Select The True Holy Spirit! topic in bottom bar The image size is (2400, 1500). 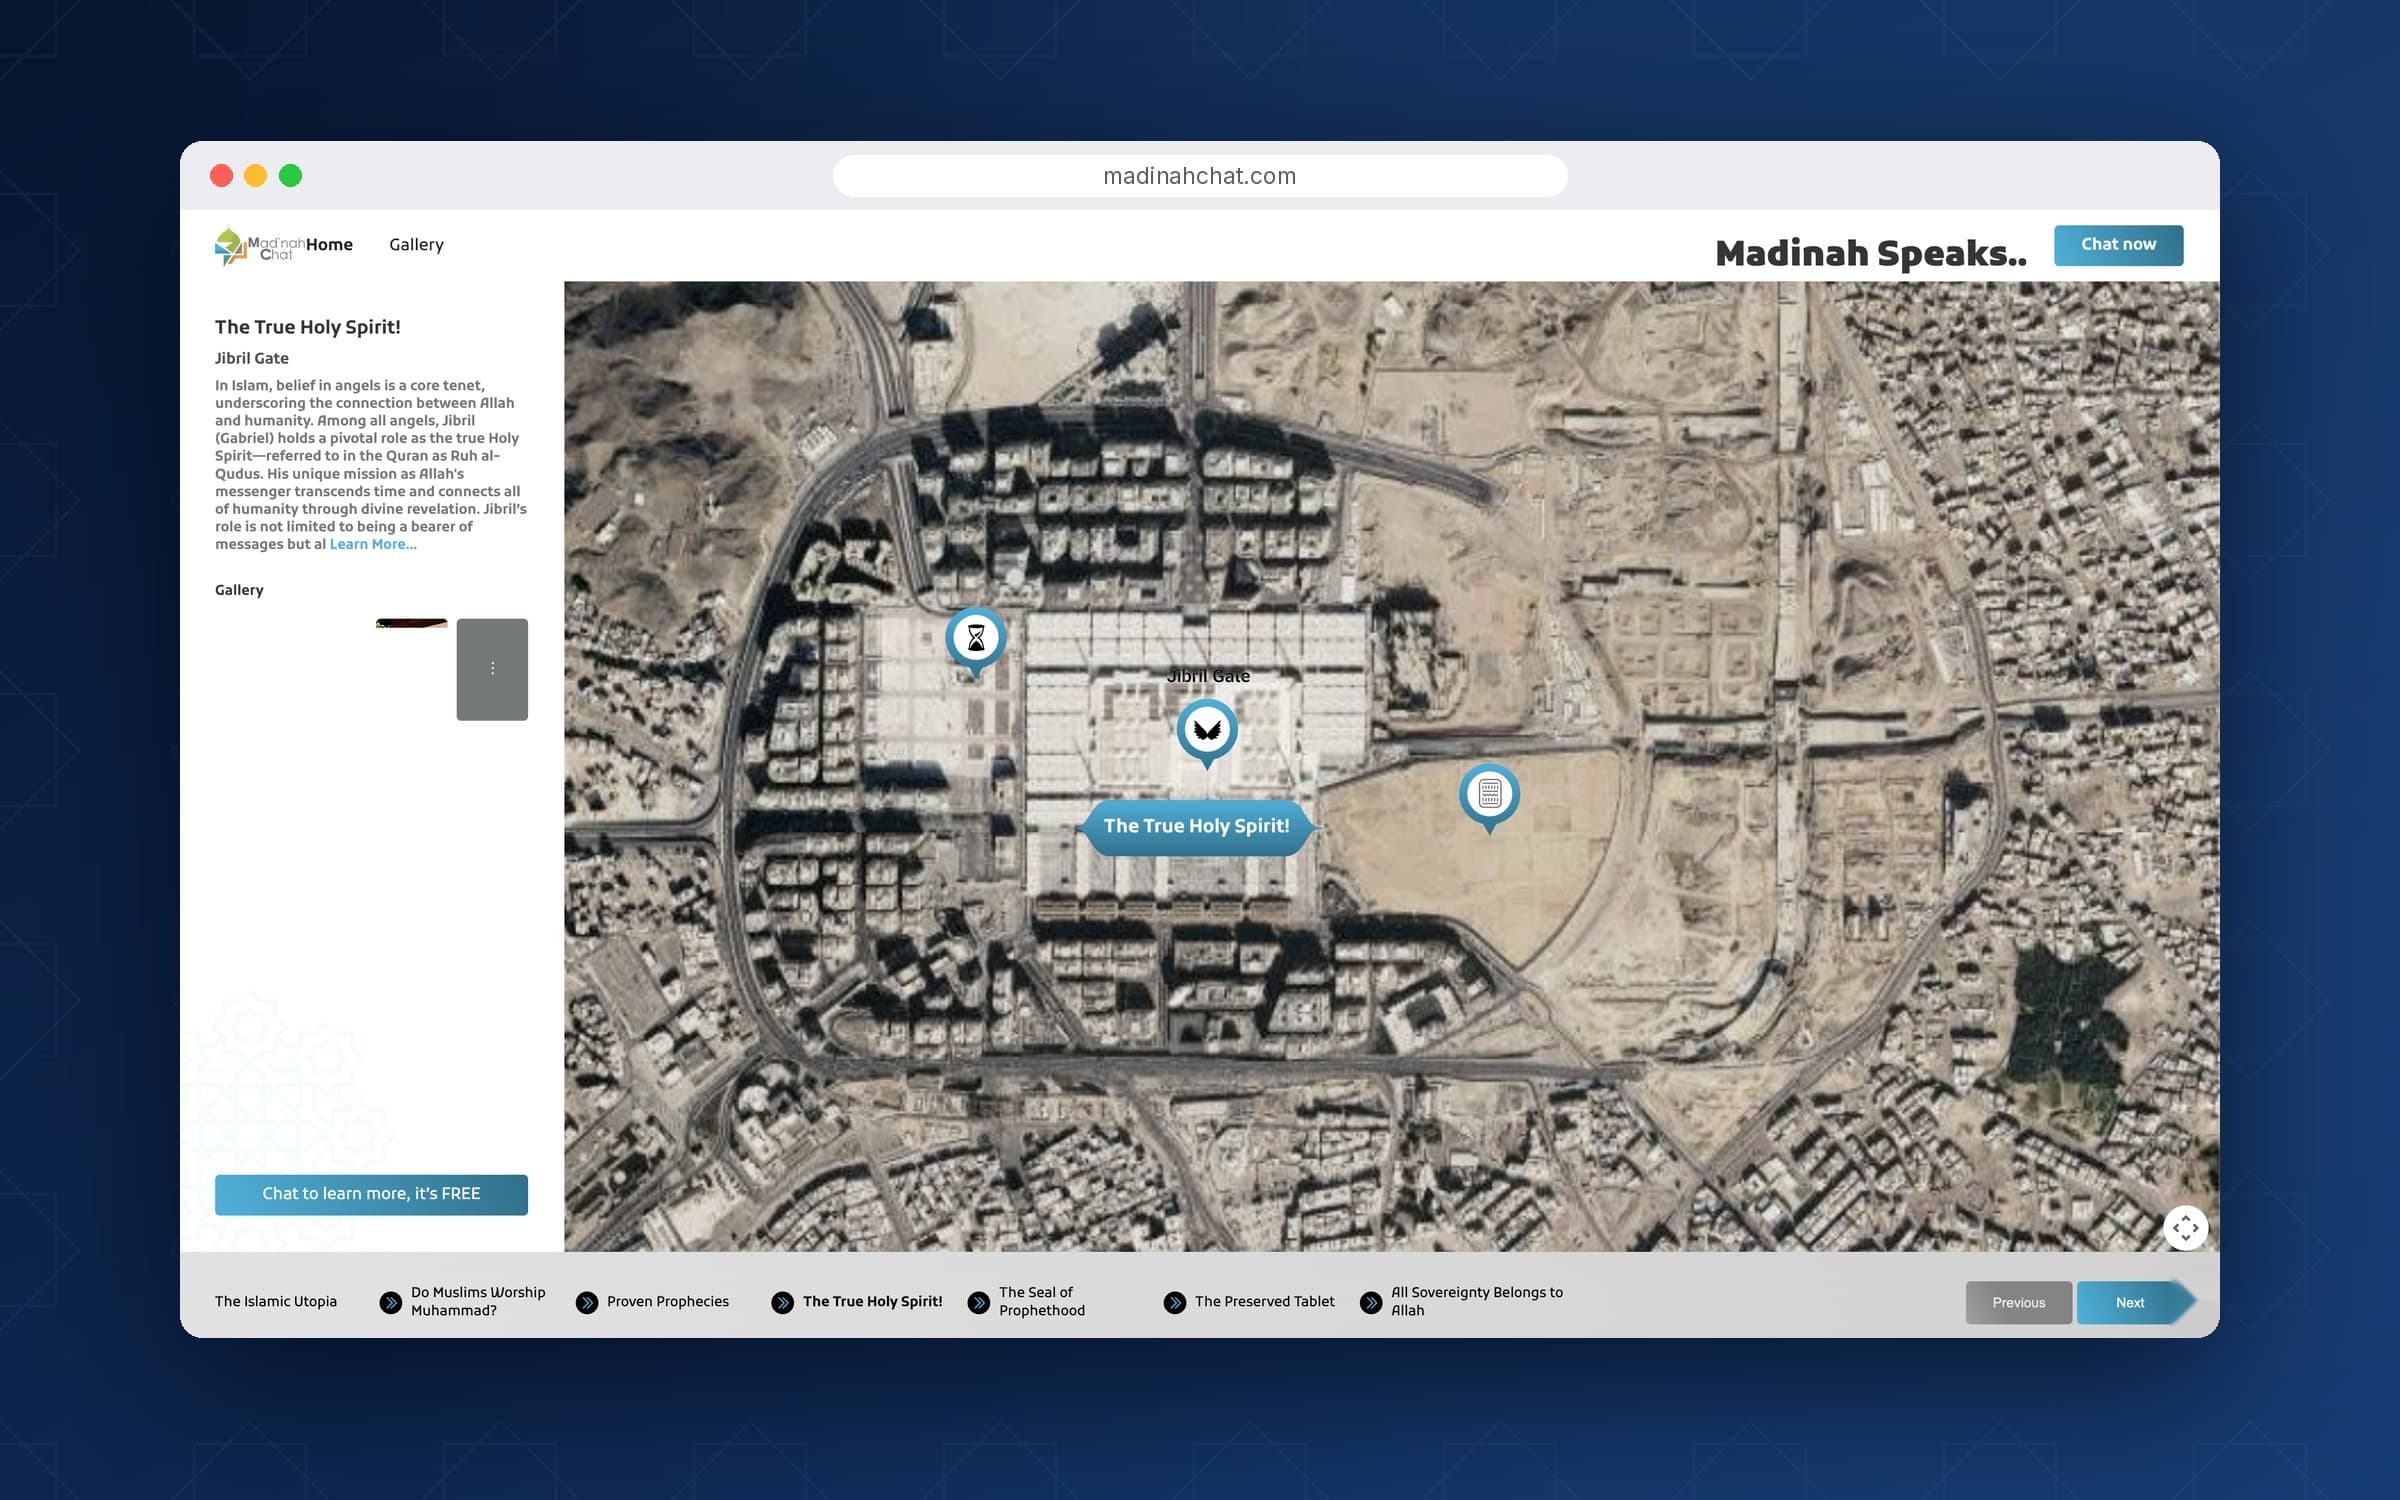coord(872,1301)
